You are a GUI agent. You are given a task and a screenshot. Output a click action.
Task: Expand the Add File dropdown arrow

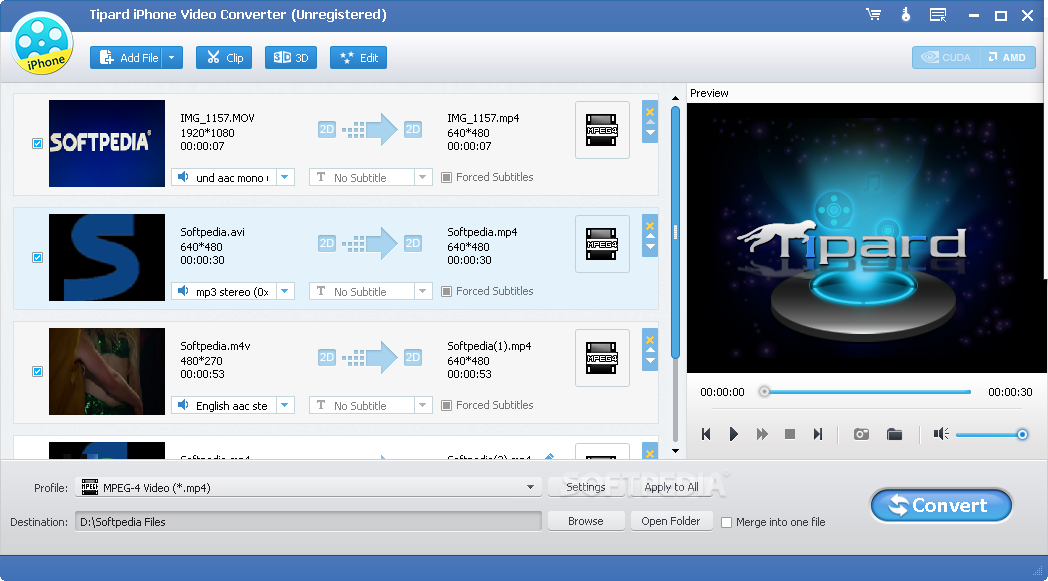[x=172, y=57]
